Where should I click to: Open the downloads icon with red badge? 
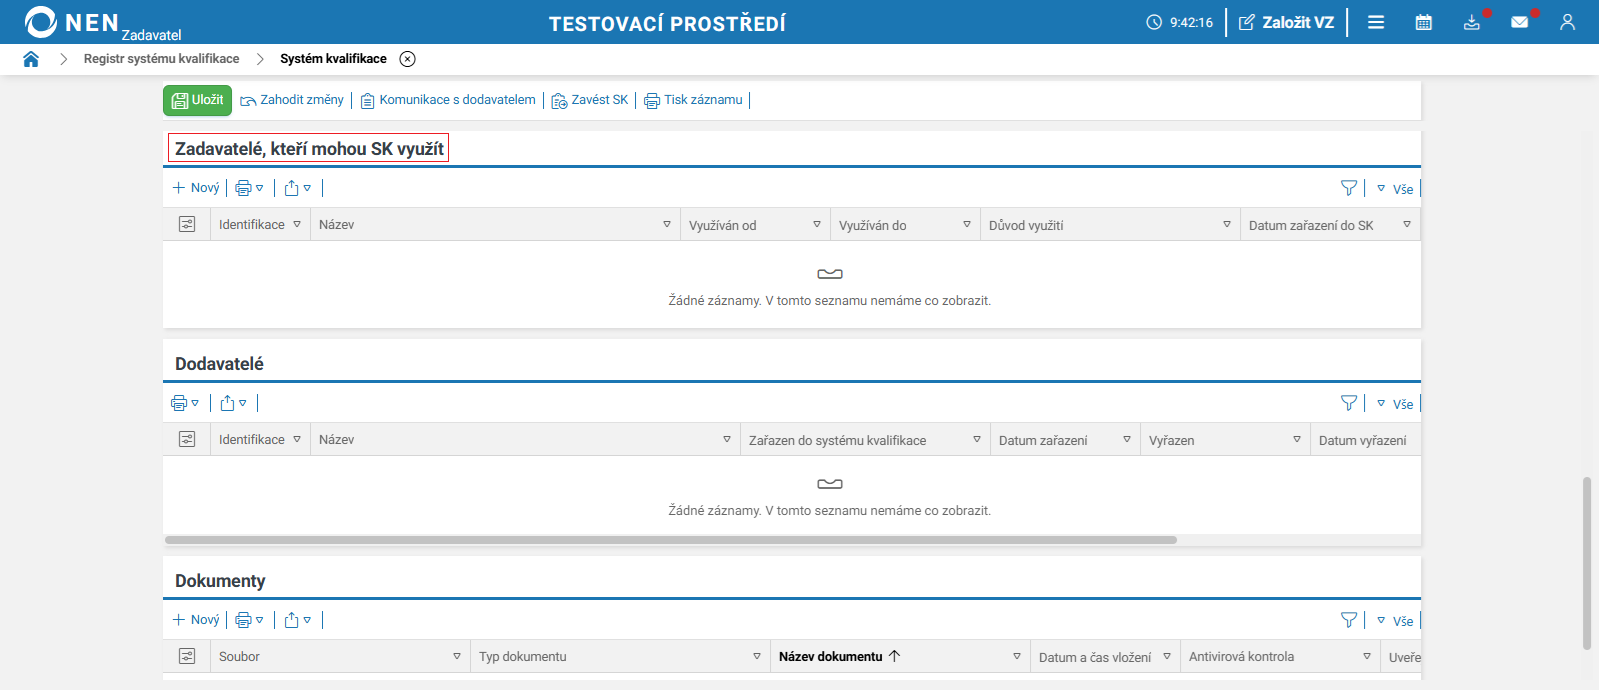coord(1472,22)
